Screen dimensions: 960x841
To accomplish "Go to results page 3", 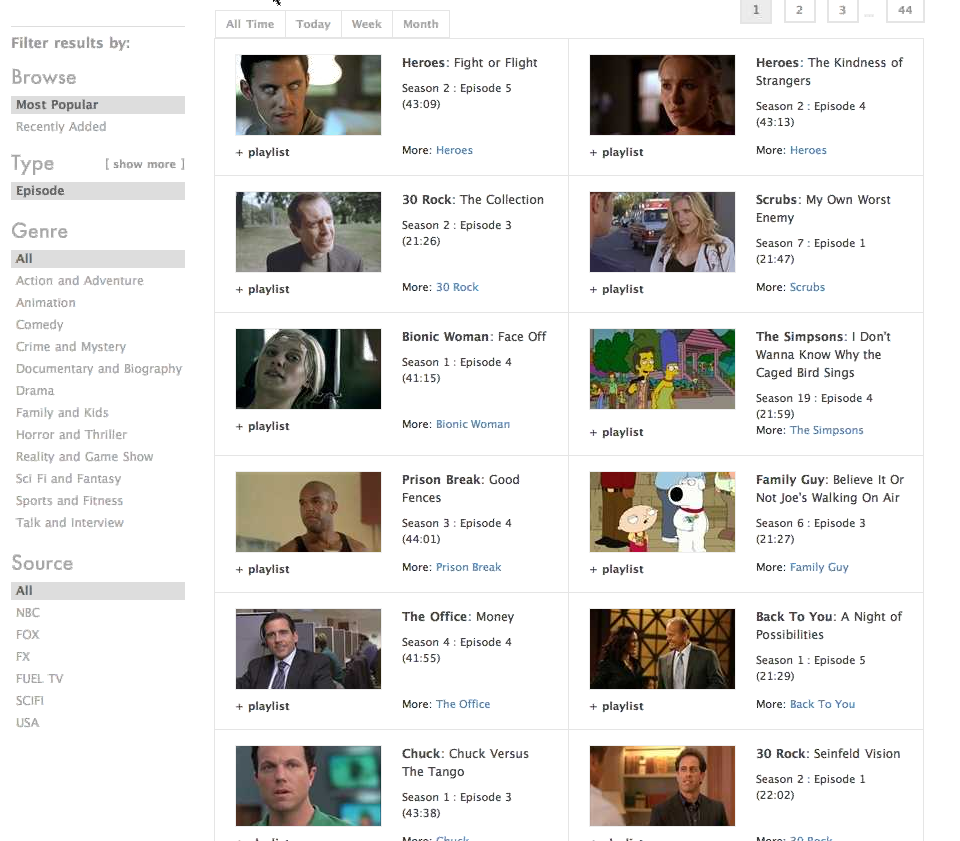I will pyautogui.click(x=842, y=10).
